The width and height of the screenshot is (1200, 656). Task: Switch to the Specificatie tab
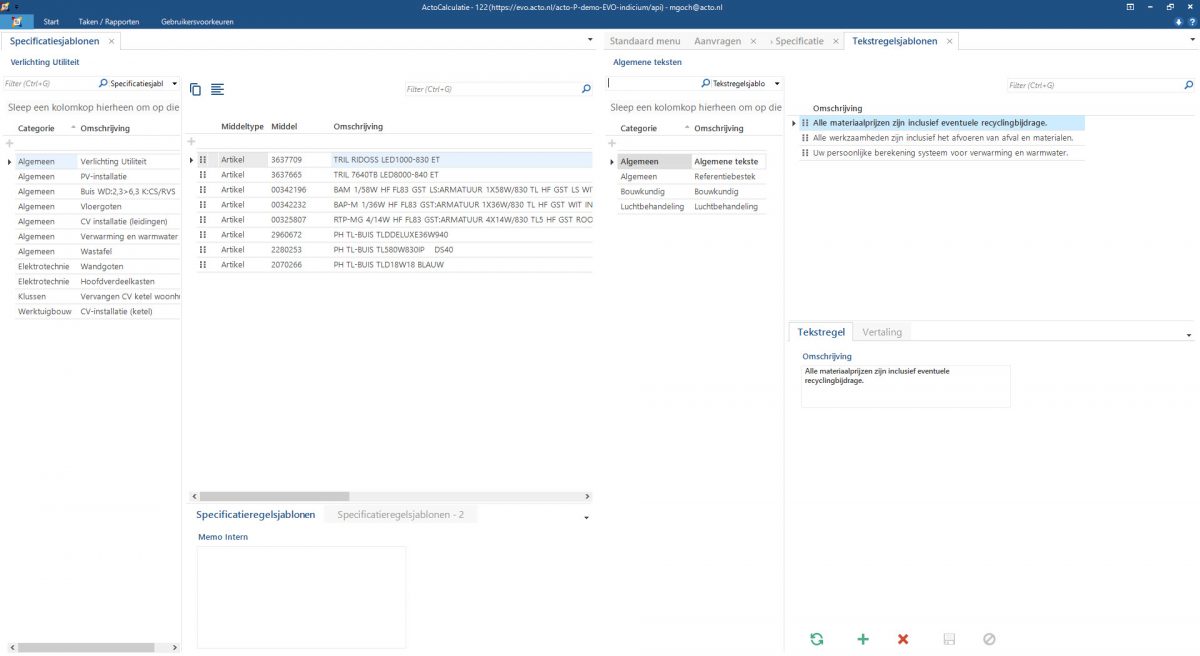799,41
